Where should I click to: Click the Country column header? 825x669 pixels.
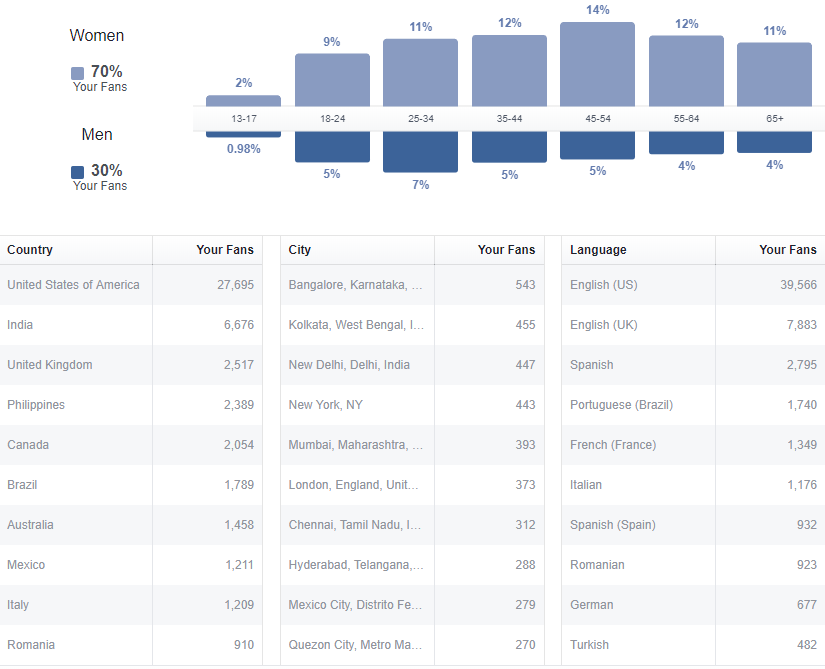[x=30, y=250]
